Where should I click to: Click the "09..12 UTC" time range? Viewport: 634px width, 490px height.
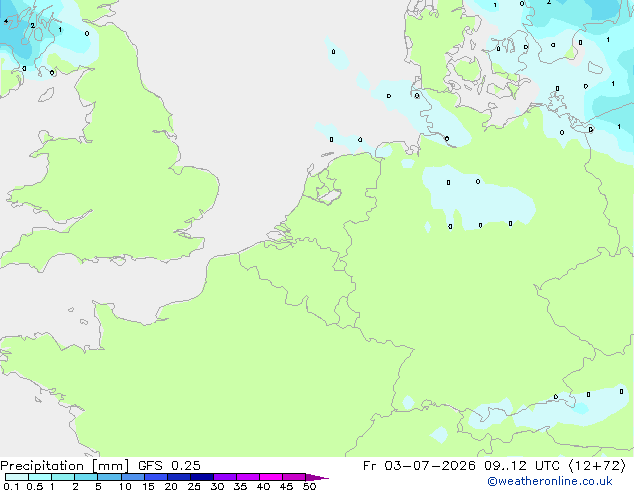(522, 466)
